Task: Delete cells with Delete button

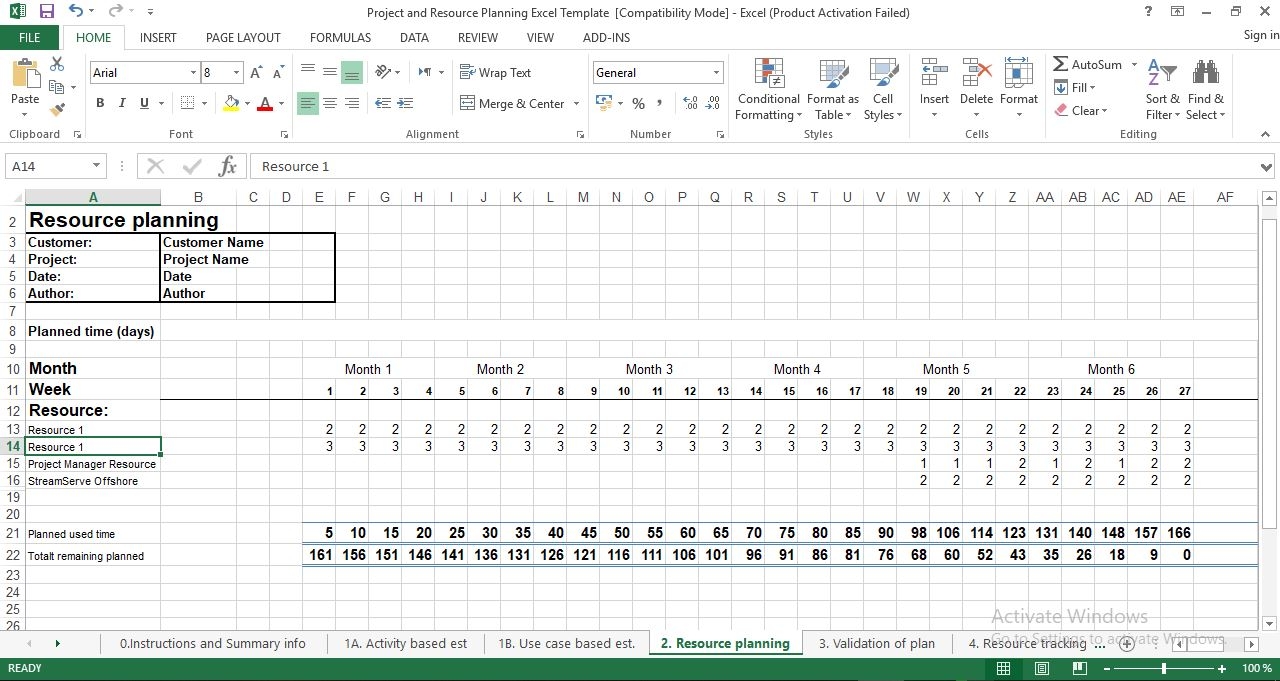Action: [x=976, y=88]
